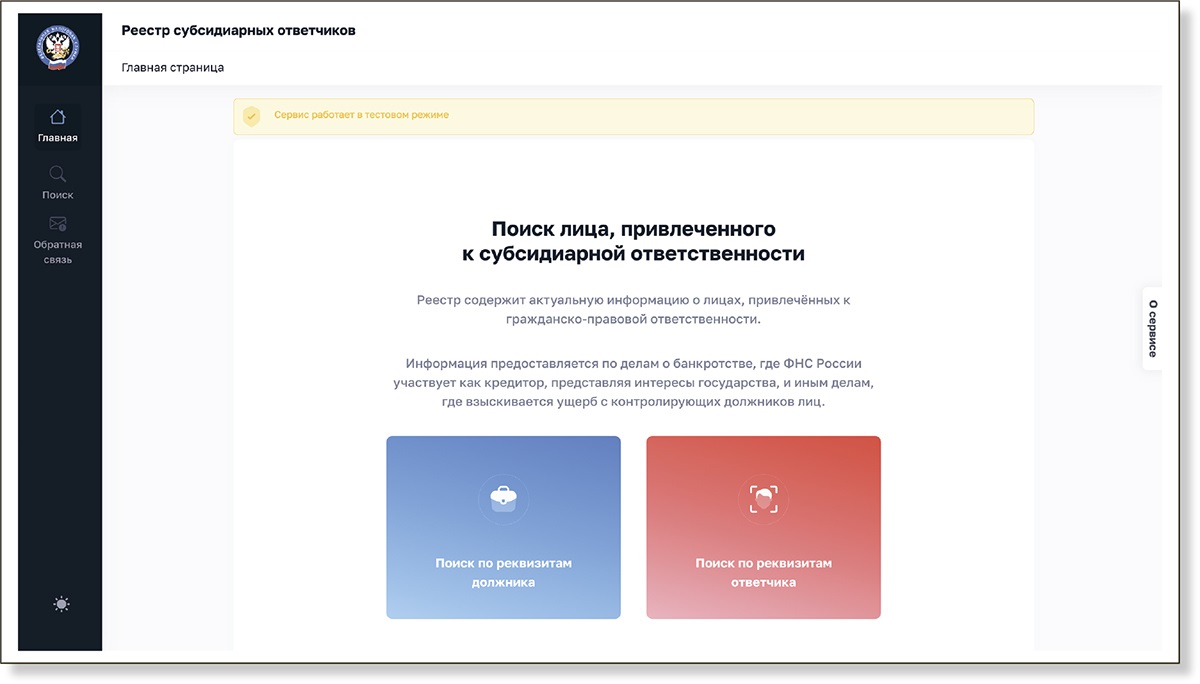Click the shield icon in the yellow banner
Image resolution: width=1200 pixels, height=684 pixels.
pos(252,116)
